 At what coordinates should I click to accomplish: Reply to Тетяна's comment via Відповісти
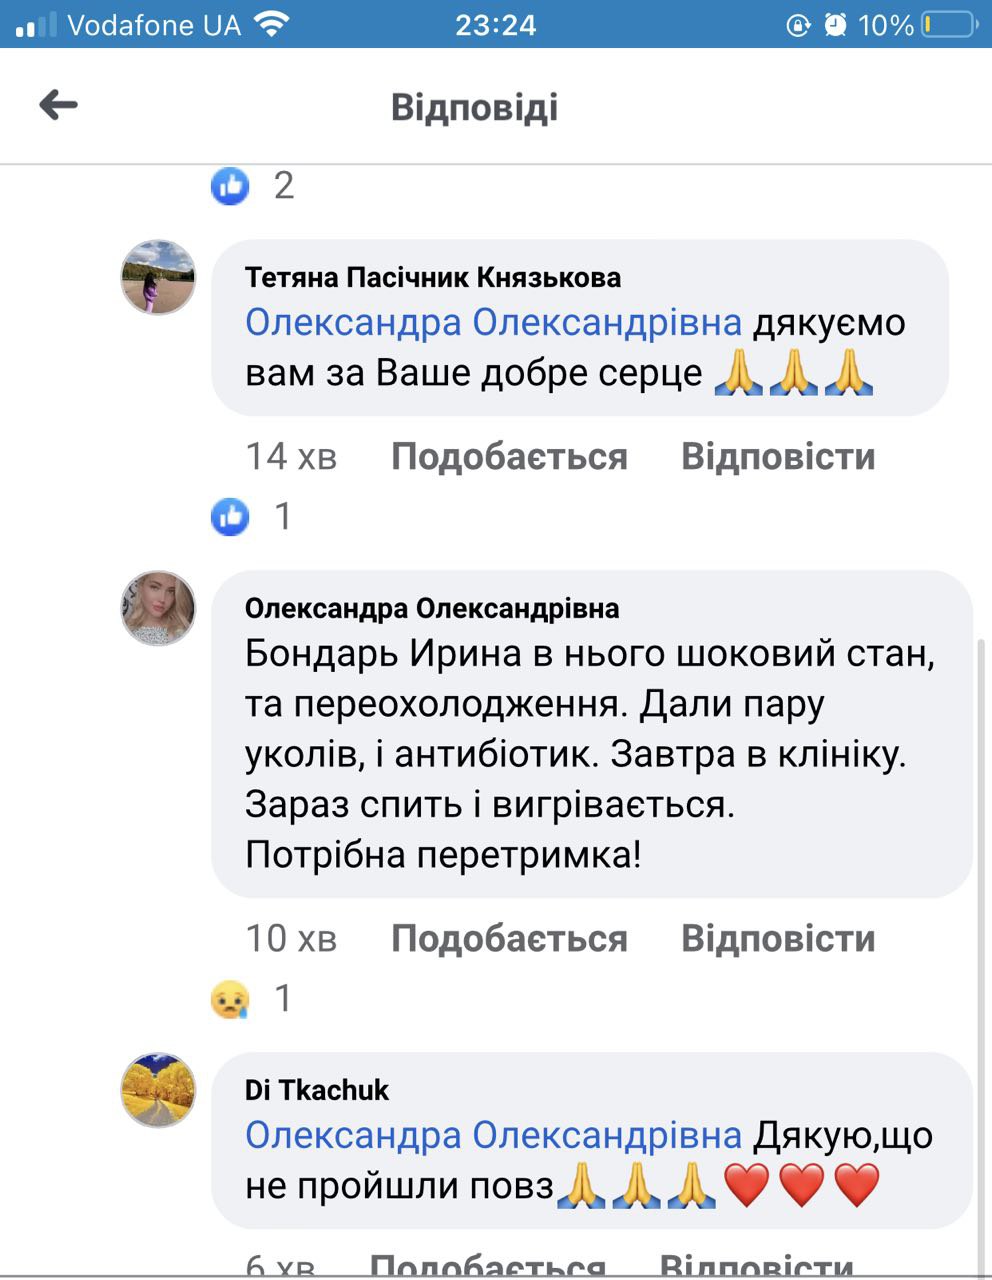(778, 457)
